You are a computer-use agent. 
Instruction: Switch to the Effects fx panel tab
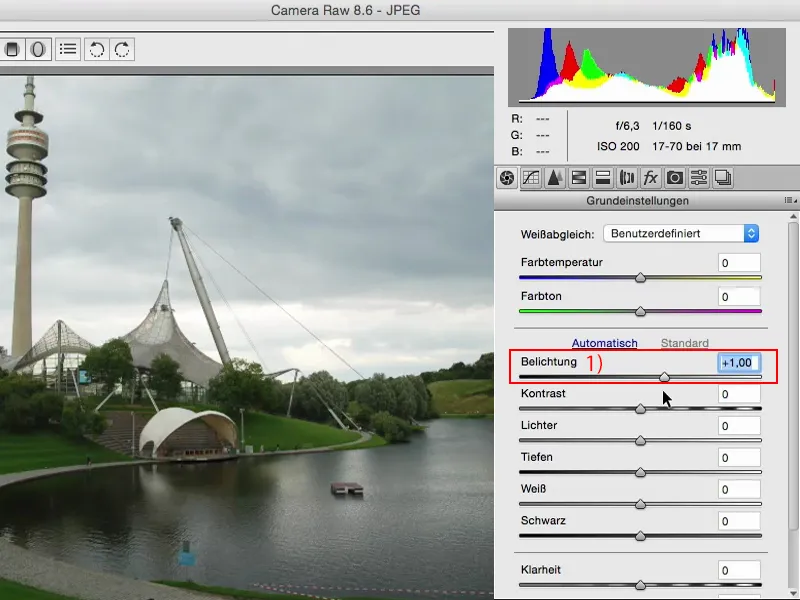click(651, 178)
